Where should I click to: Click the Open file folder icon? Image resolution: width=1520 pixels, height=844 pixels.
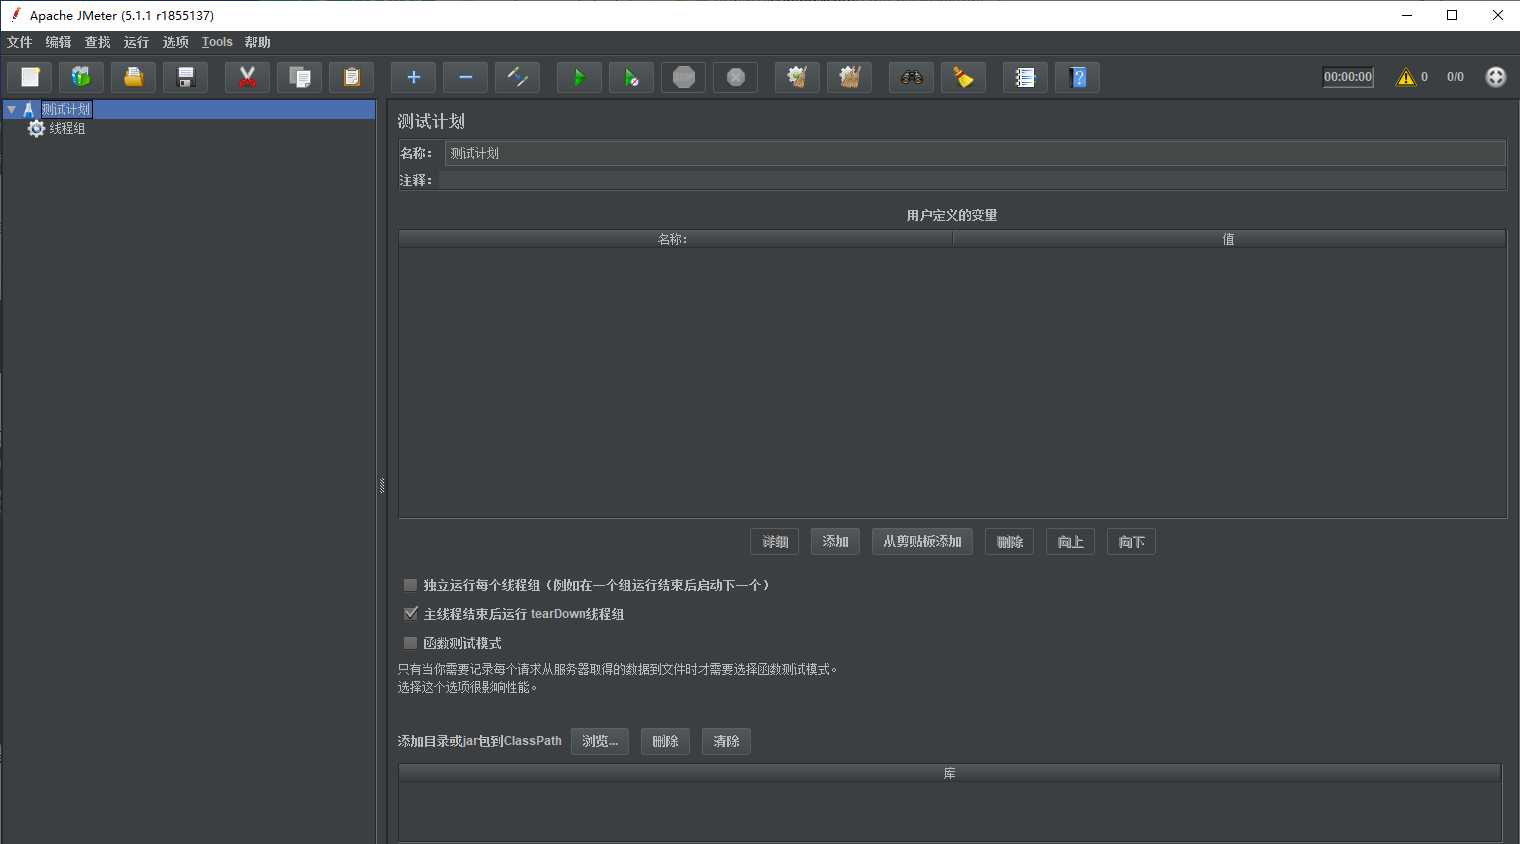coord(133,77)
